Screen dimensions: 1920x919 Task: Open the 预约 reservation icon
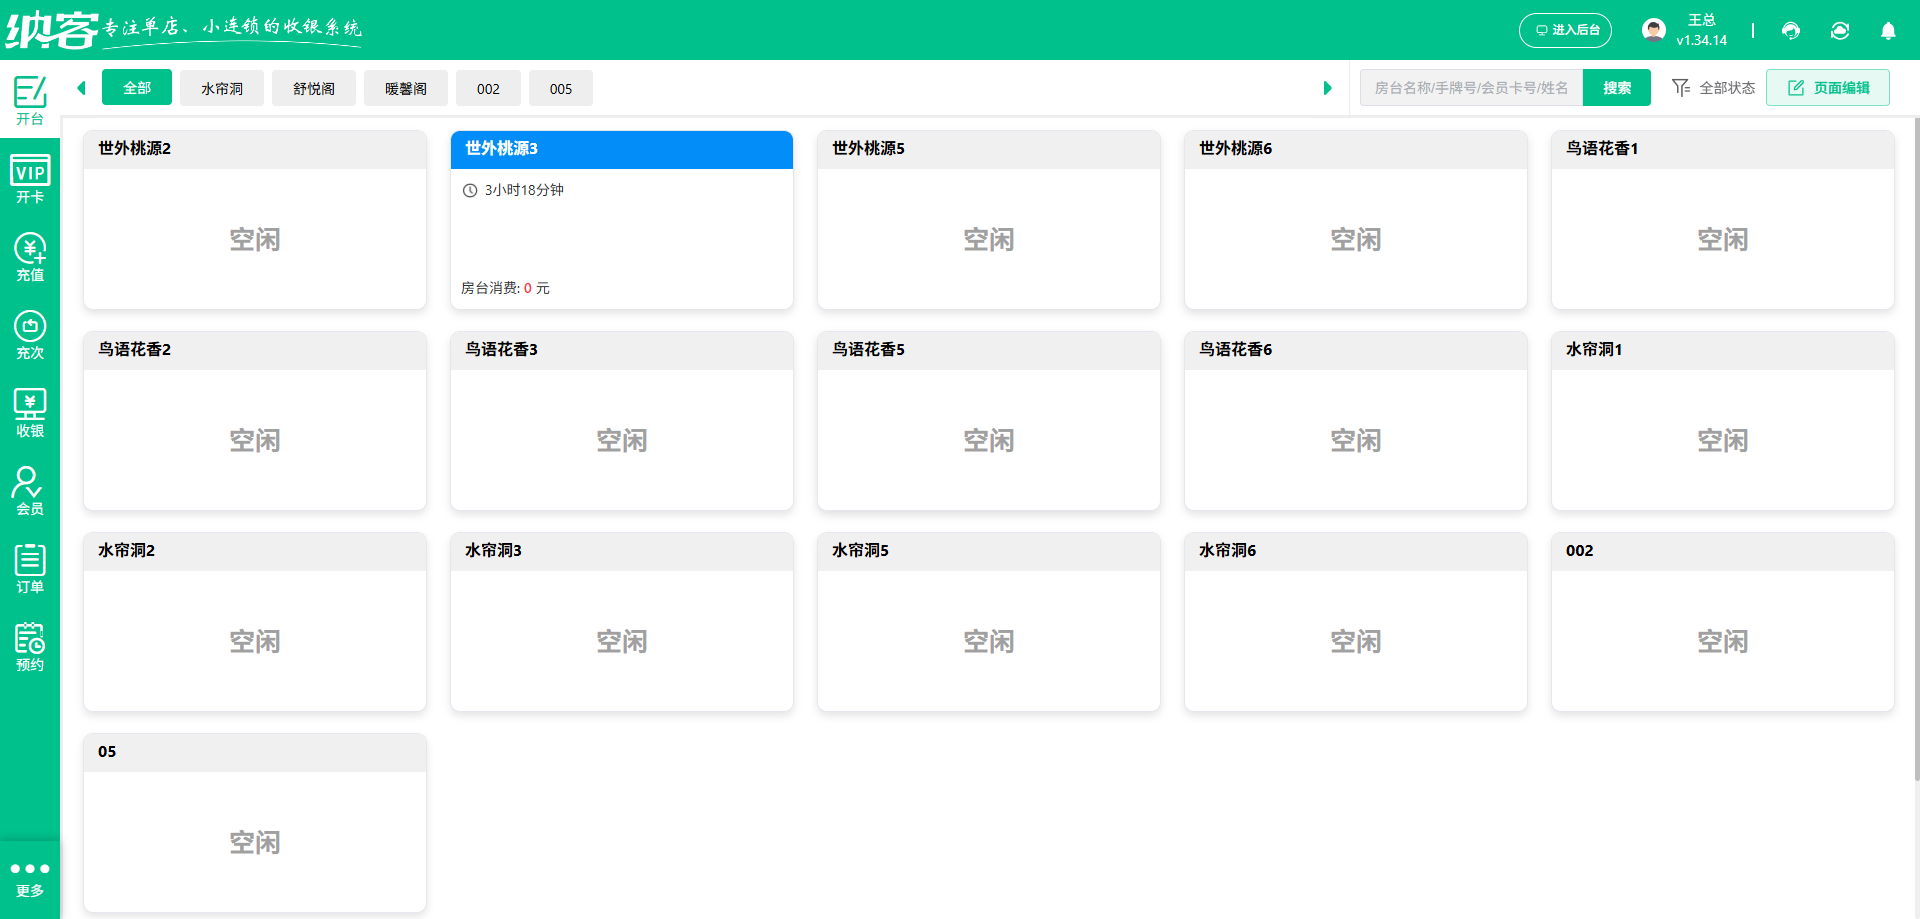[30, 647]
